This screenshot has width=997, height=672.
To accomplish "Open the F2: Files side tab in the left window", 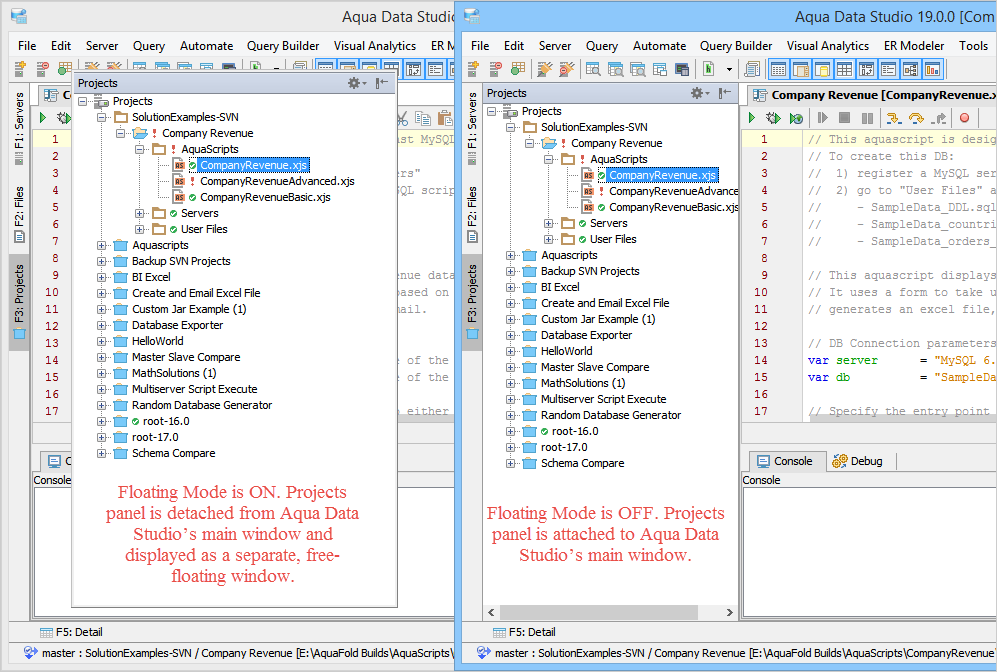I will point(19,214).
